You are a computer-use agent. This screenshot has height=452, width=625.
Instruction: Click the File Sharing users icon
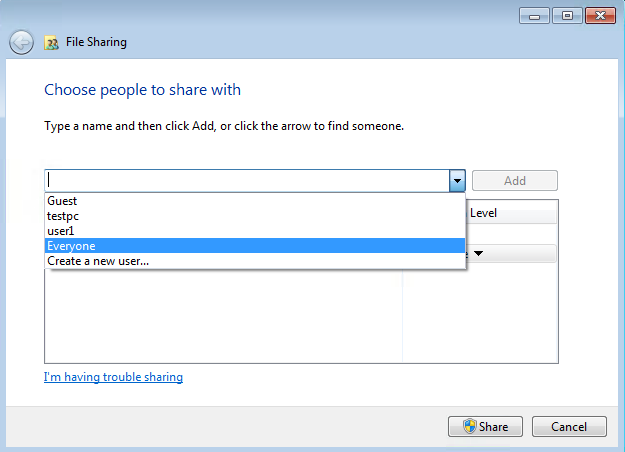click(x=51, y=42)
